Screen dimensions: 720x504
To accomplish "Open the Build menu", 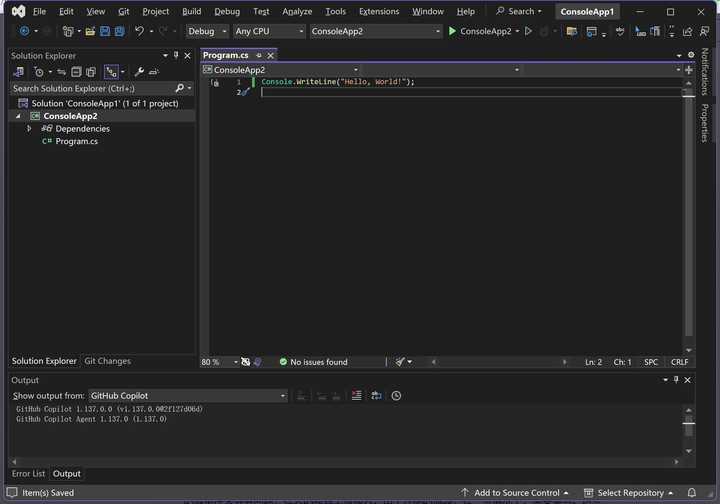I will 191,11.
